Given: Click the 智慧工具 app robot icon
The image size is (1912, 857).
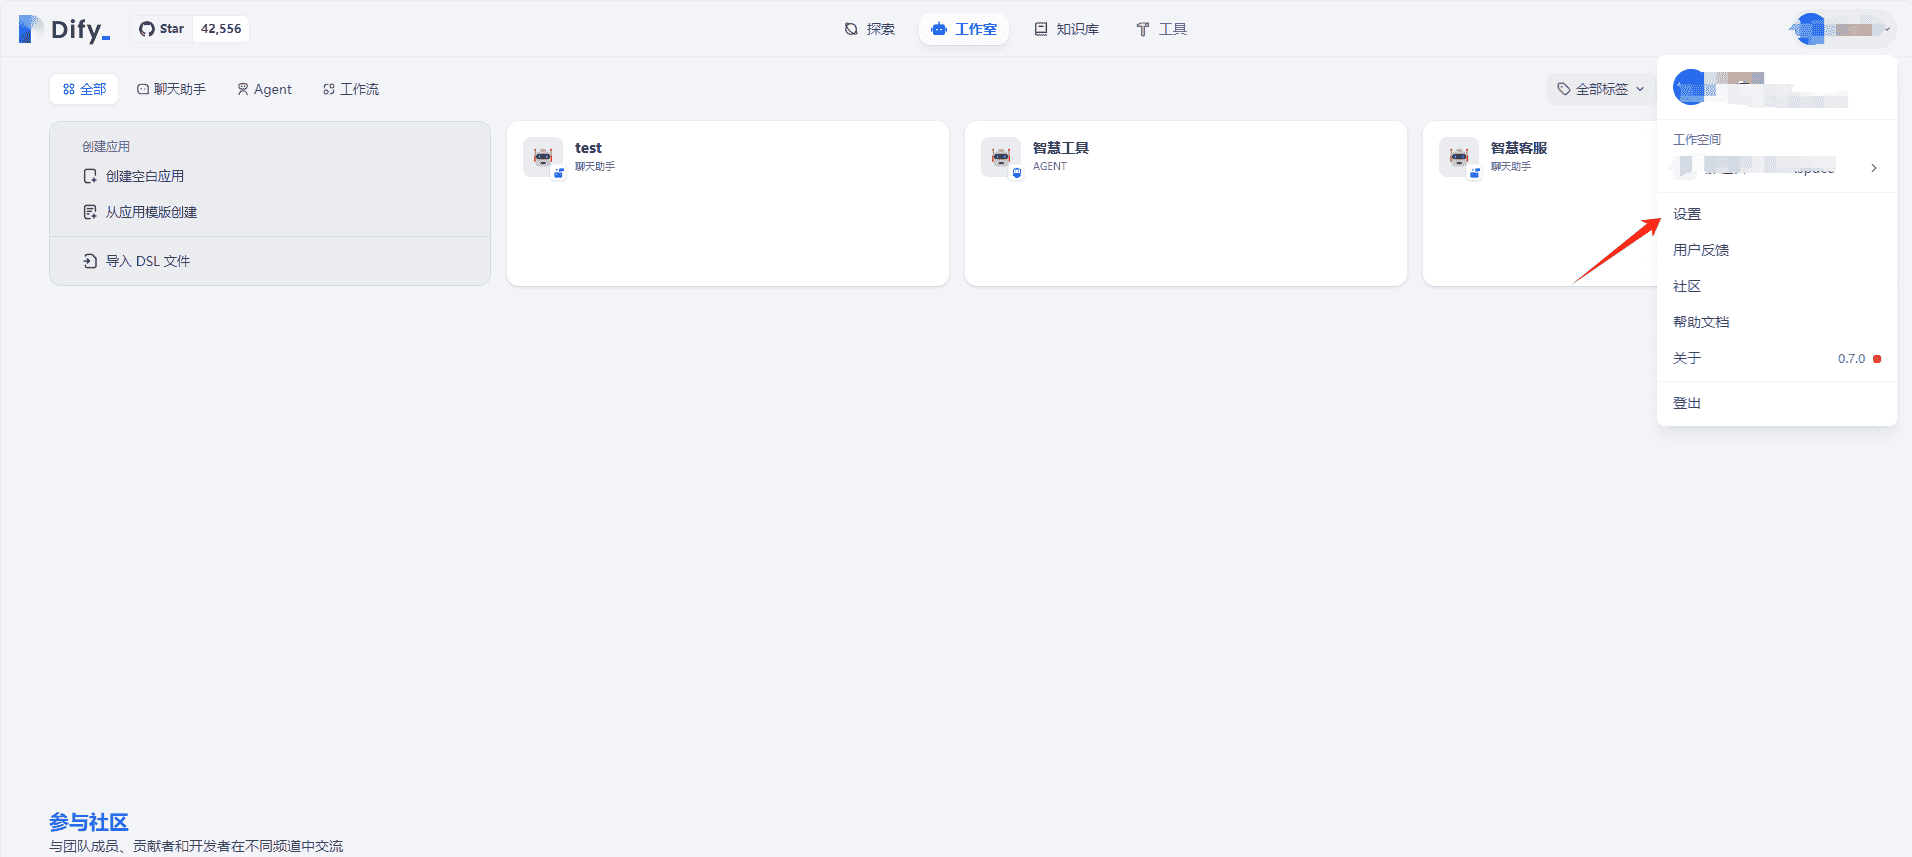Looking at the screenshot, I should tap(1001, 157).
